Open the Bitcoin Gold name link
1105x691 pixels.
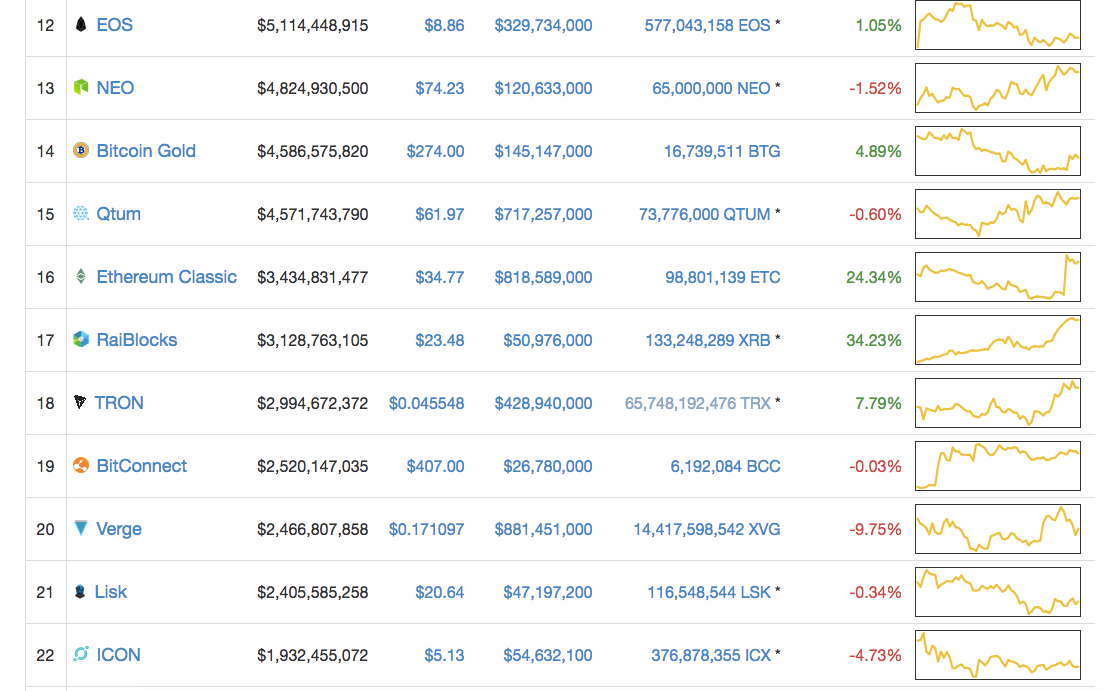(146, 151)
